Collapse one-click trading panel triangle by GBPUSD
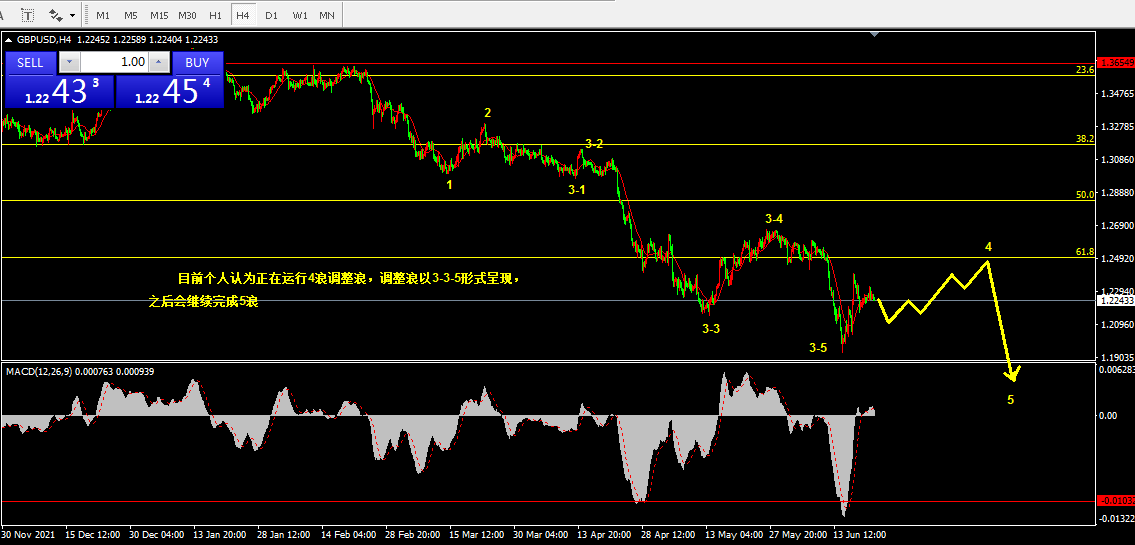1135x545 pixels. (9, 40)
